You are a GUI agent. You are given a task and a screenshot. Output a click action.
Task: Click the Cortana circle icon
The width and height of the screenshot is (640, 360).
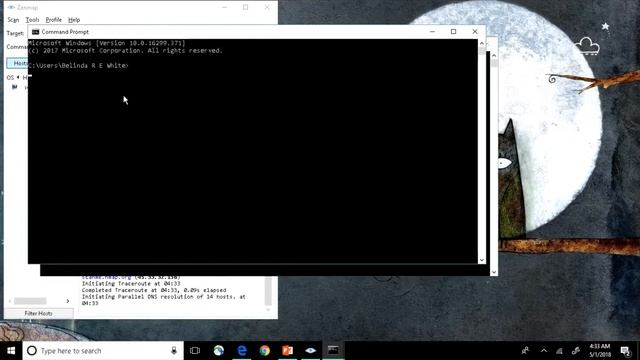[32, 351]
